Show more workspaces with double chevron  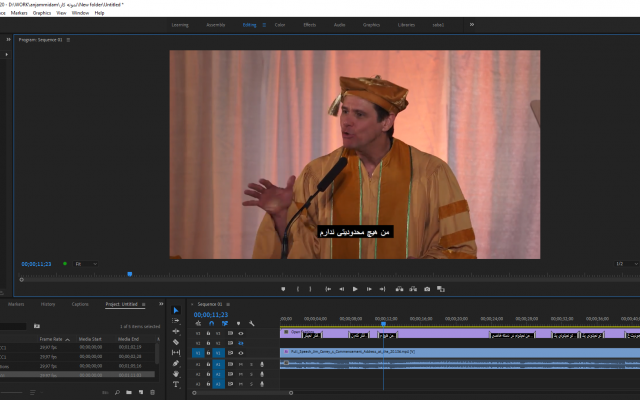click(x=472, y=25)
